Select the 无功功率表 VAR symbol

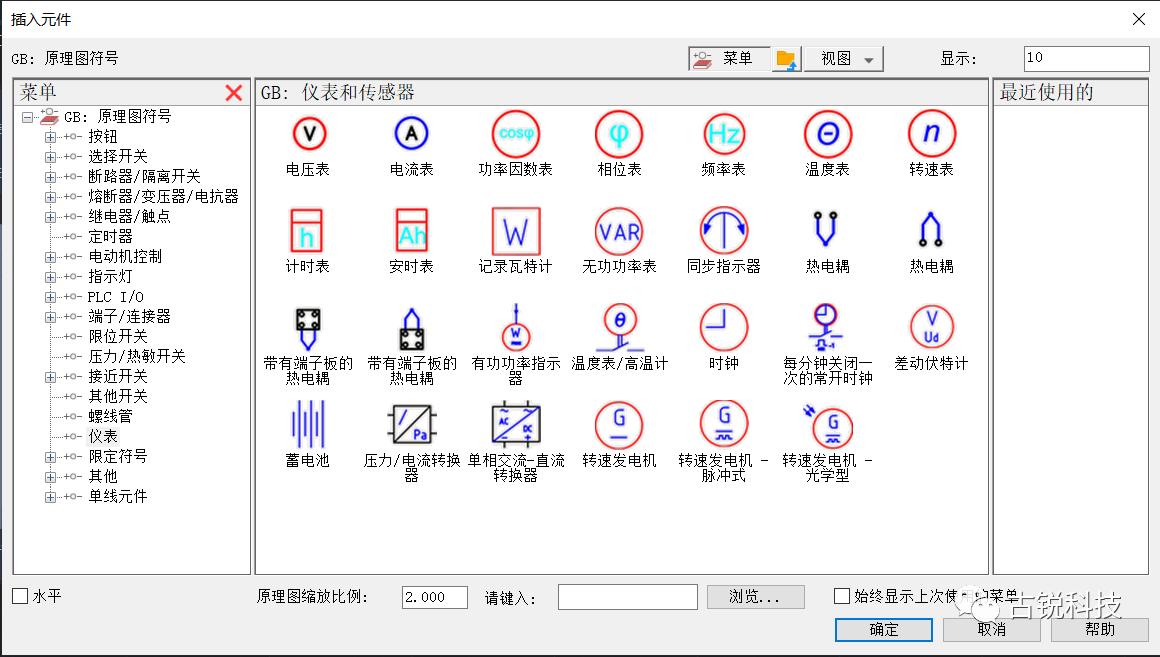pyautogui.click(x=619, y=231)
